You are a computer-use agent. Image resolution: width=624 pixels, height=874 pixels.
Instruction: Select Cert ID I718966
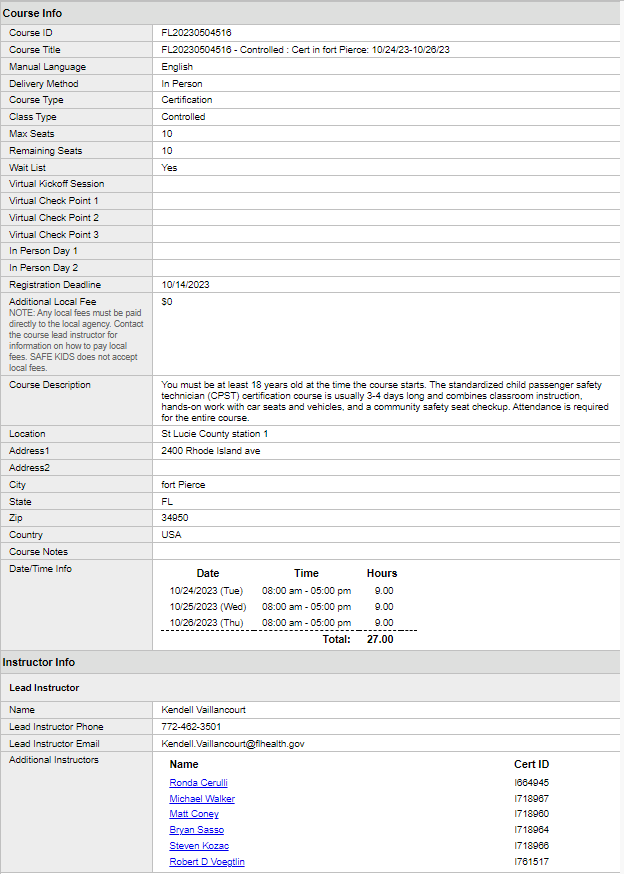click(531, 846)
